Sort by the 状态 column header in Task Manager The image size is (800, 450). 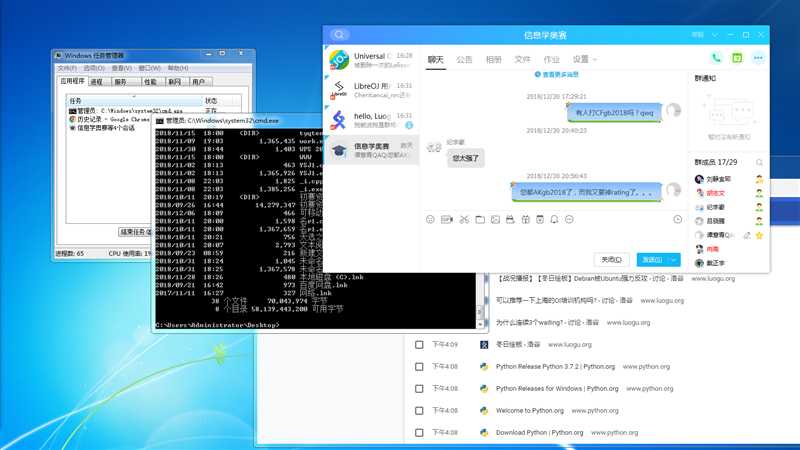220,101
